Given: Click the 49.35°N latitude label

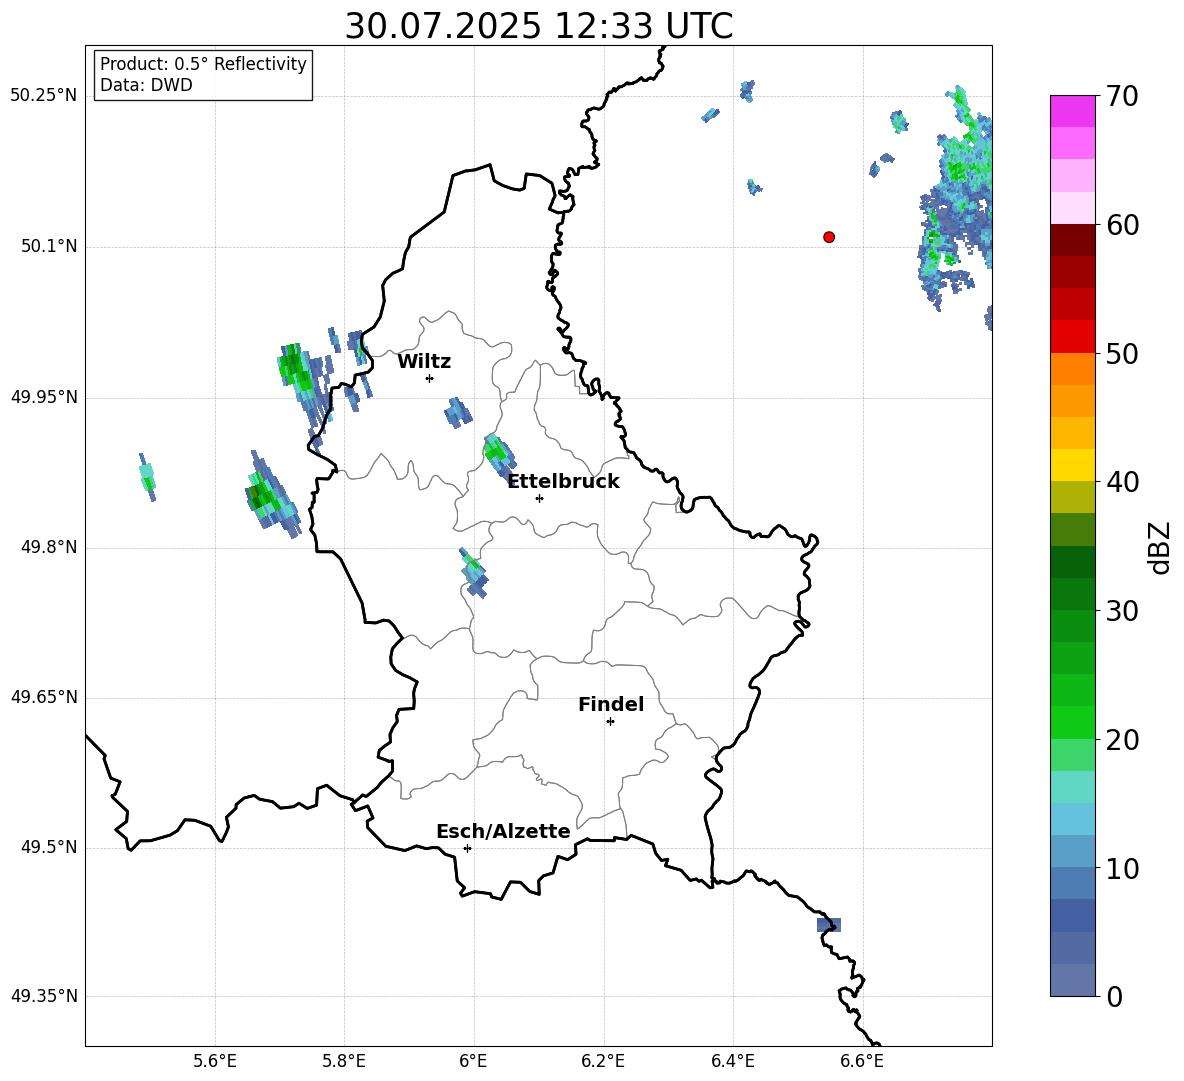Looking at the screenshot, I should pos(44,996).
